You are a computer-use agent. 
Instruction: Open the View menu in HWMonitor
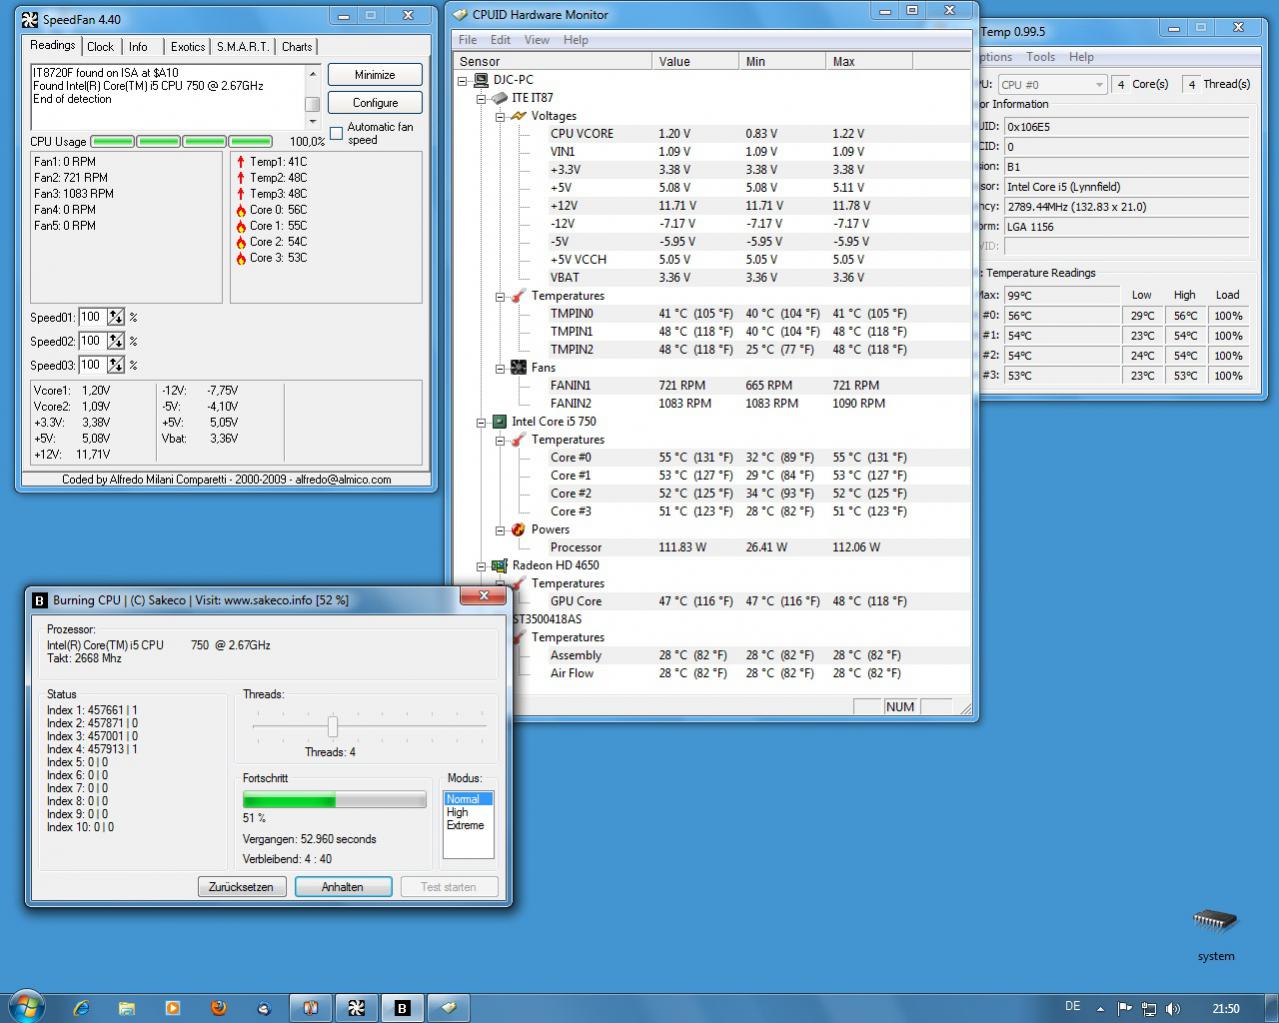click(x=537, y=40)
